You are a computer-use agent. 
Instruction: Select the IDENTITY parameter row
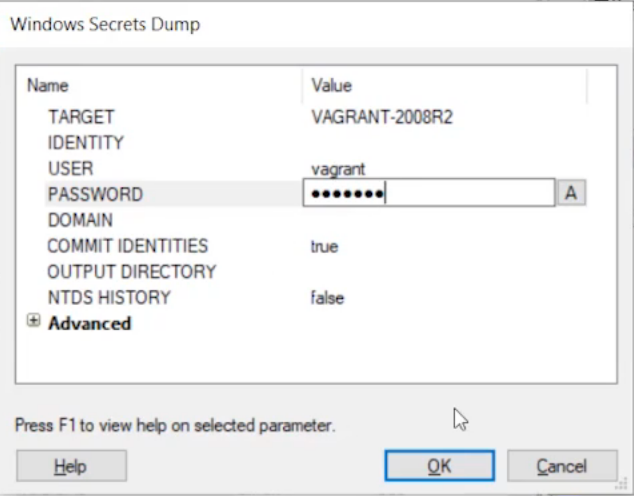pyautogui.click(x=86, y=143)
